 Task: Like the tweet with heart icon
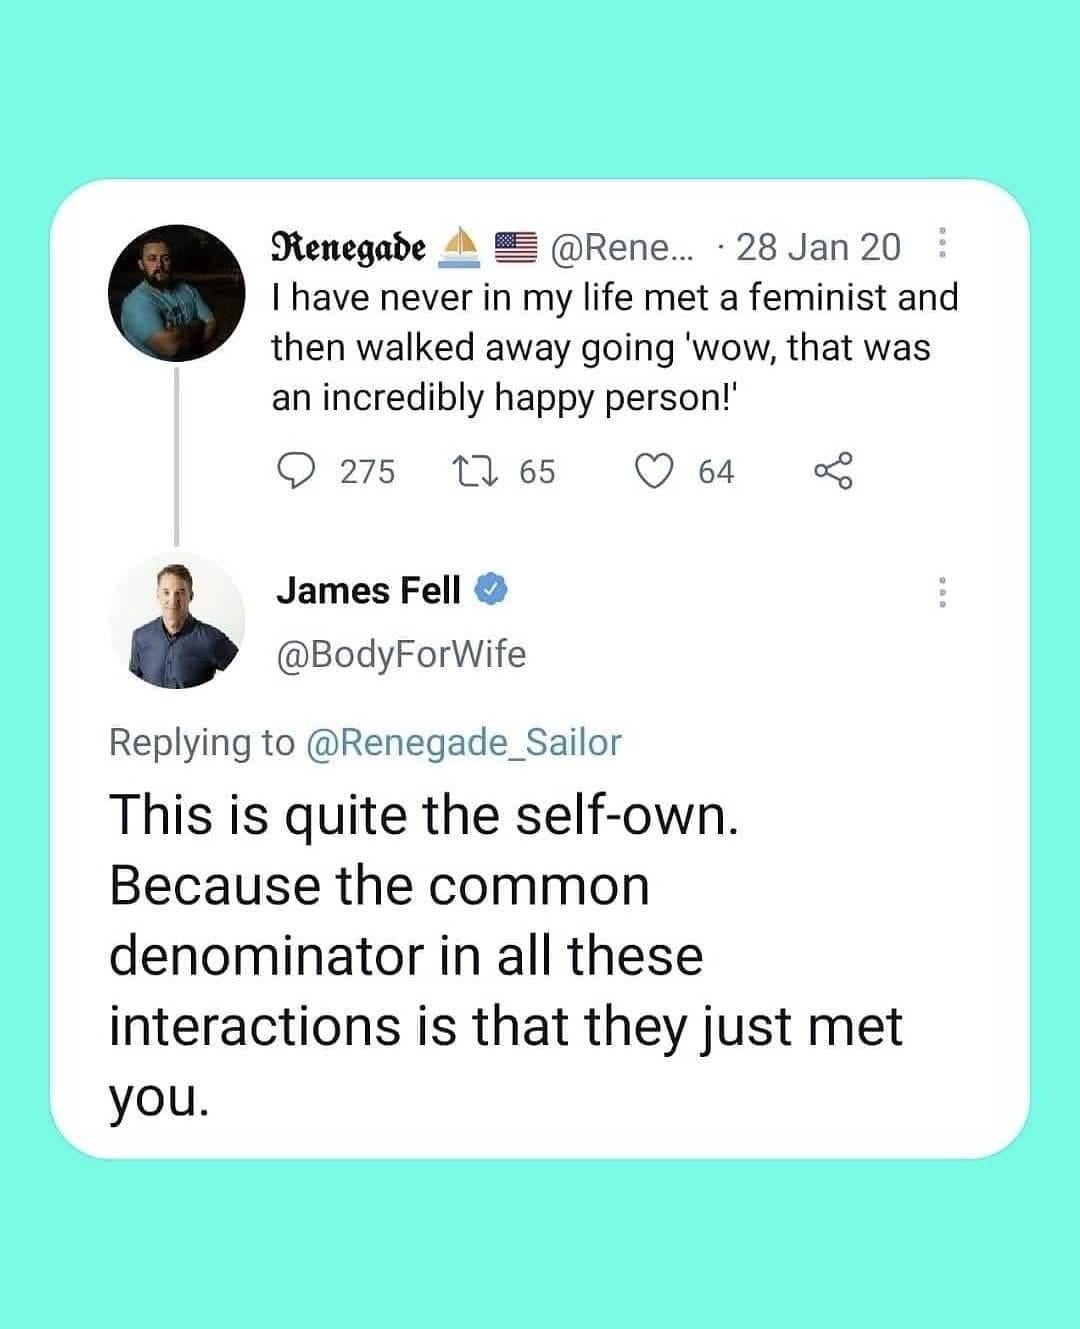655,470
